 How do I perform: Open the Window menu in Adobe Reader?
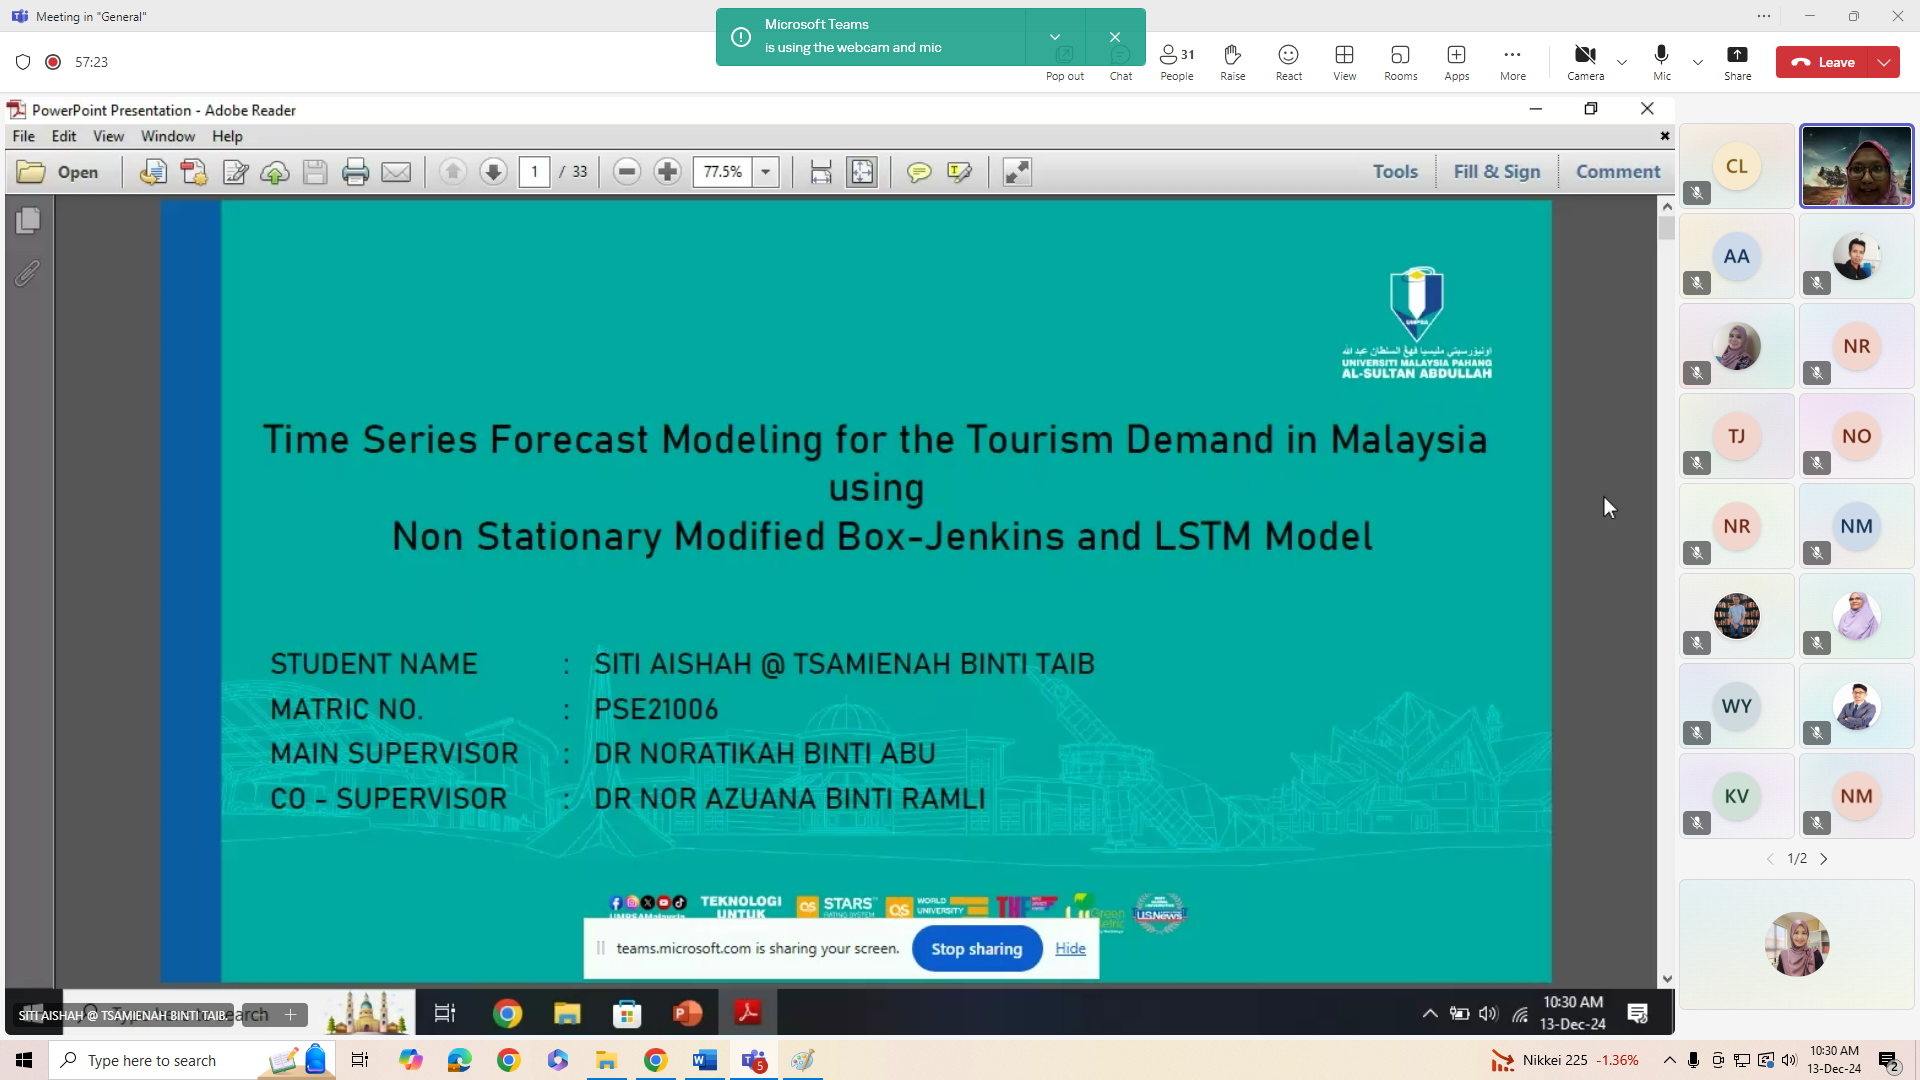[168, 136]
